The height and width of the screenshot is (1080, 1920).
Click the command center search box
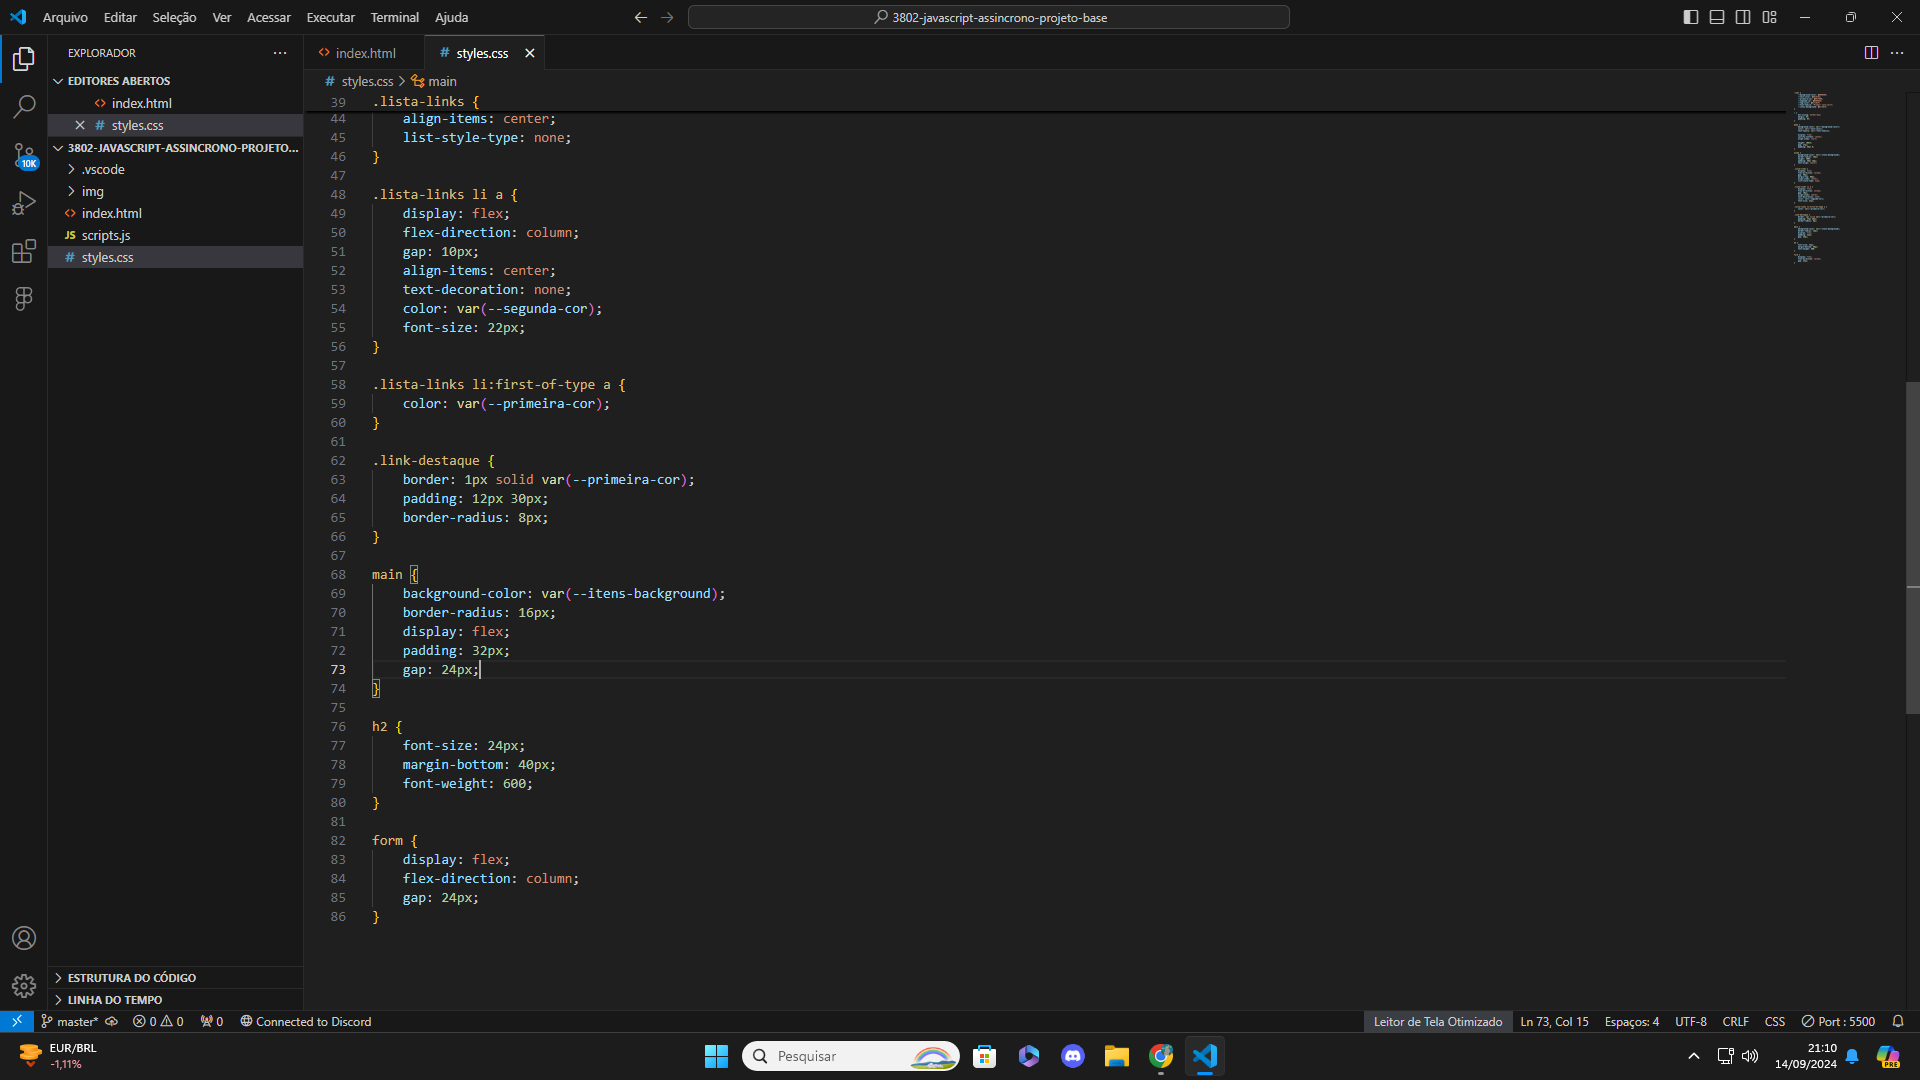click(x=988, y=17)
